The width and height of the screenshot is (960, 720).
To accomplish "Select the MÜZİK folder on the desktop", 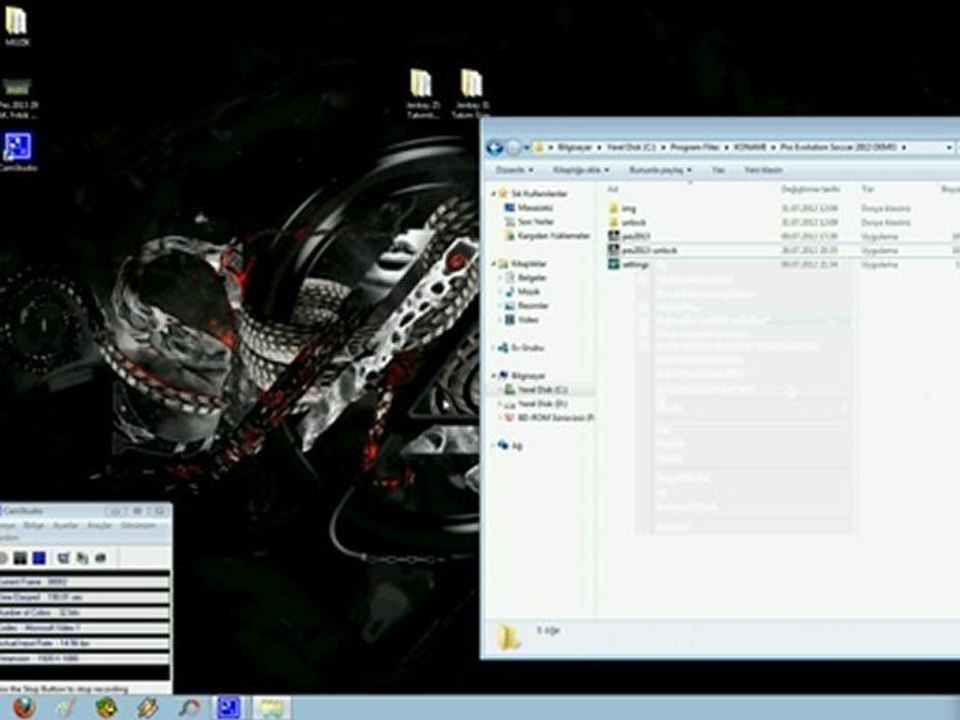I will (x=17, y=26).
